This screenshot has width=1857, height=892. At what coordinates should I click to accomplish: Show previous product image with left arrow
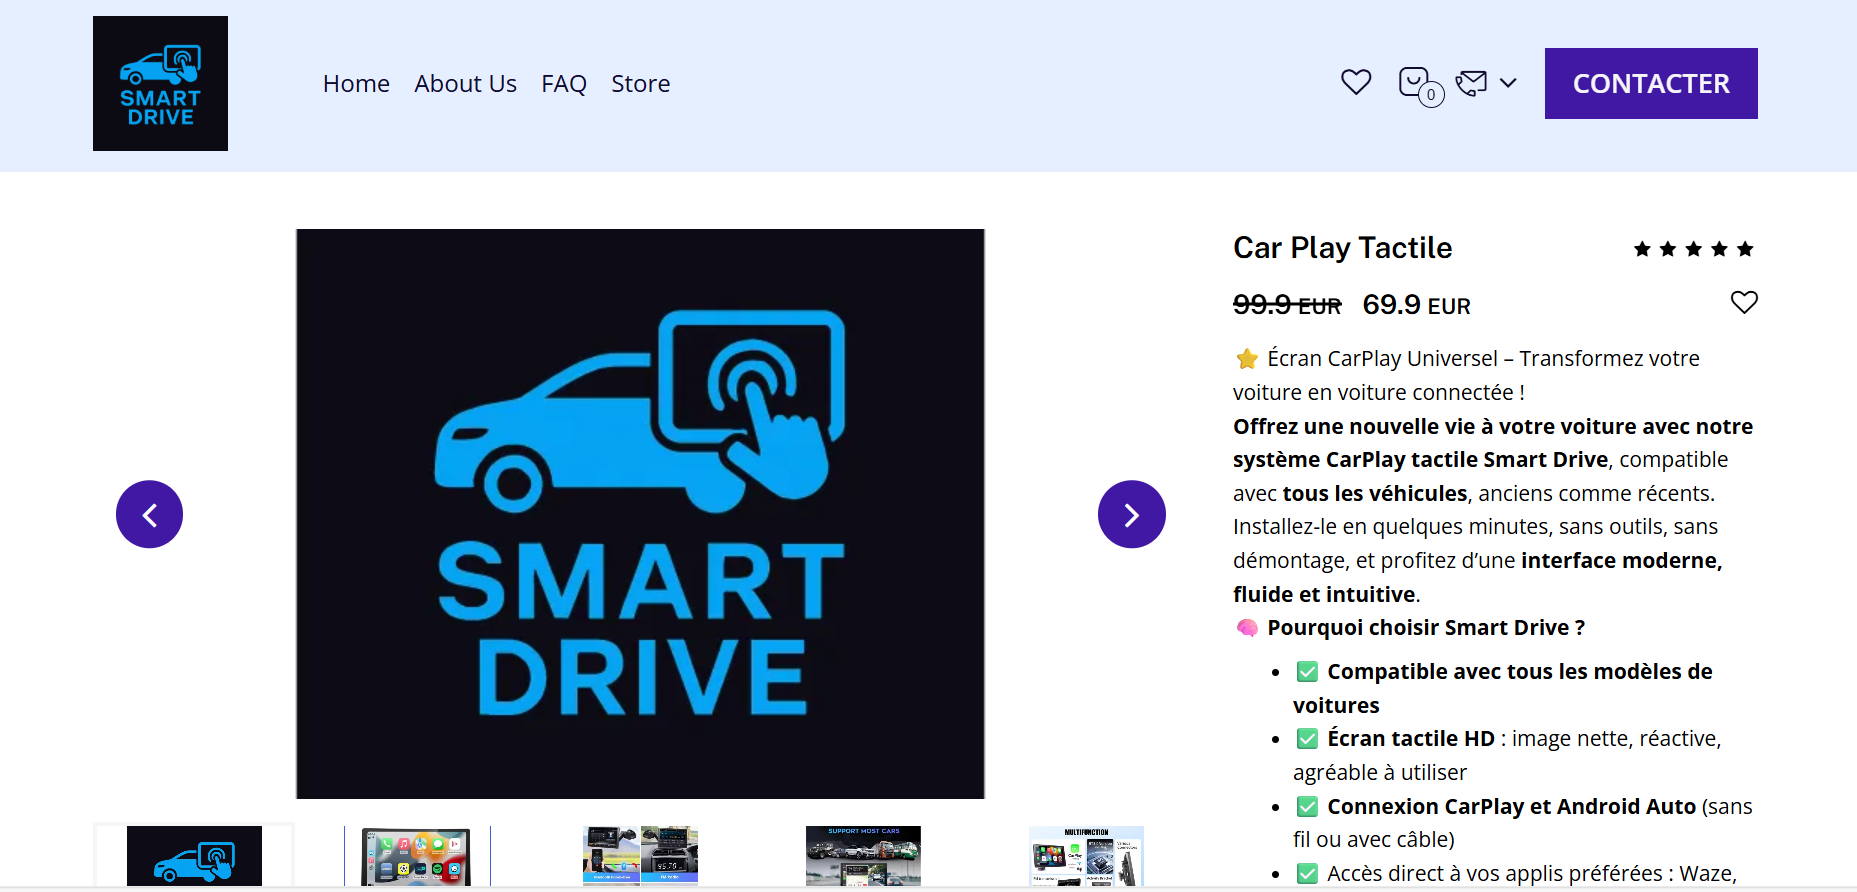click(x=149, y=515)
